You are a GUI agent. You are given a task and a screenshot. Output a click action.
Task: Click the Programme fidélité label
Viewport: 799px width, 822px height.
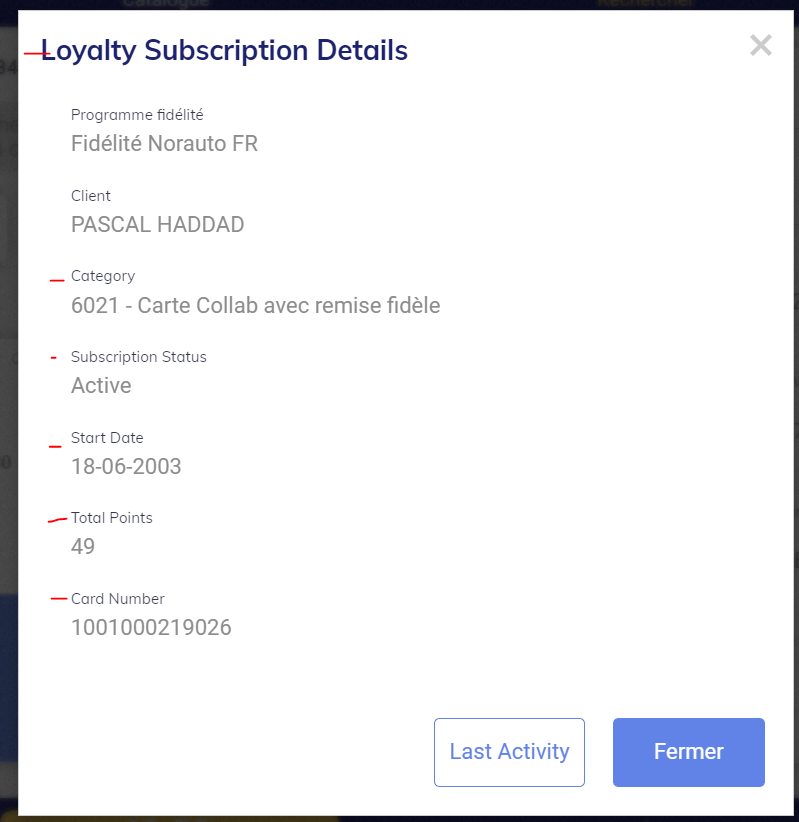[x=137, y=115]
